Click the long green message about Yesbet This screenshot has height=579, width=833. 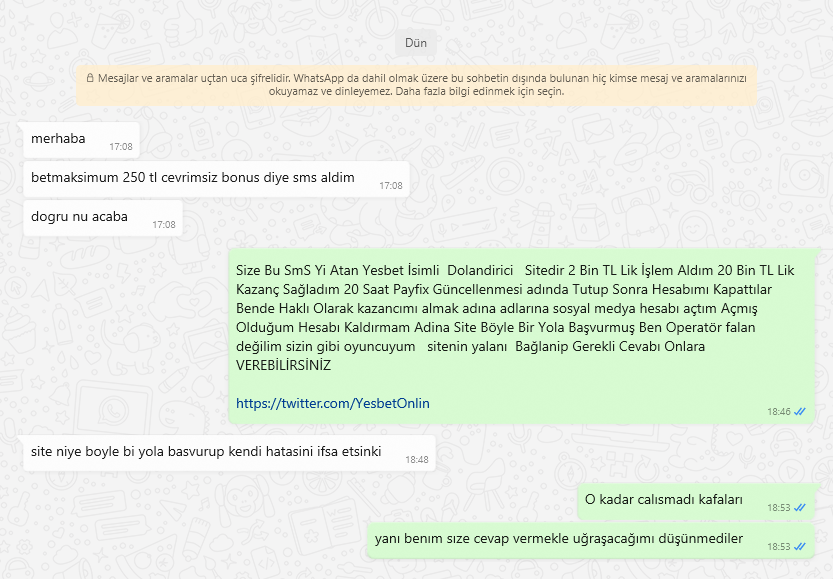pos(522,336)
